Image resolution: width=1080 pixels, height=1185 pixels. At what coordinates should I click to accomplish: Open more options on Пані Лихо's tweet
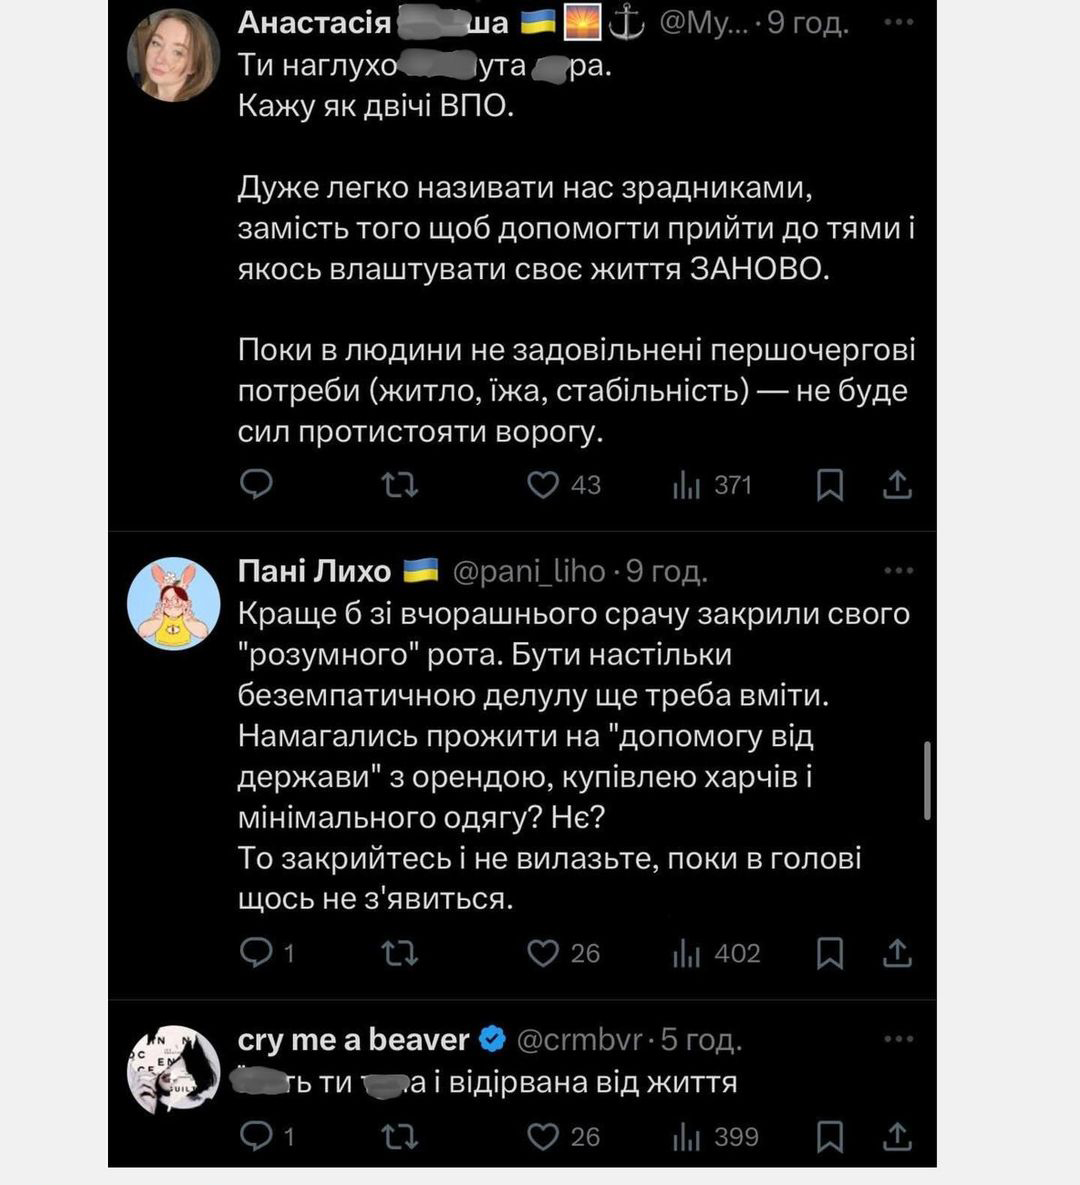click(898, 571)
